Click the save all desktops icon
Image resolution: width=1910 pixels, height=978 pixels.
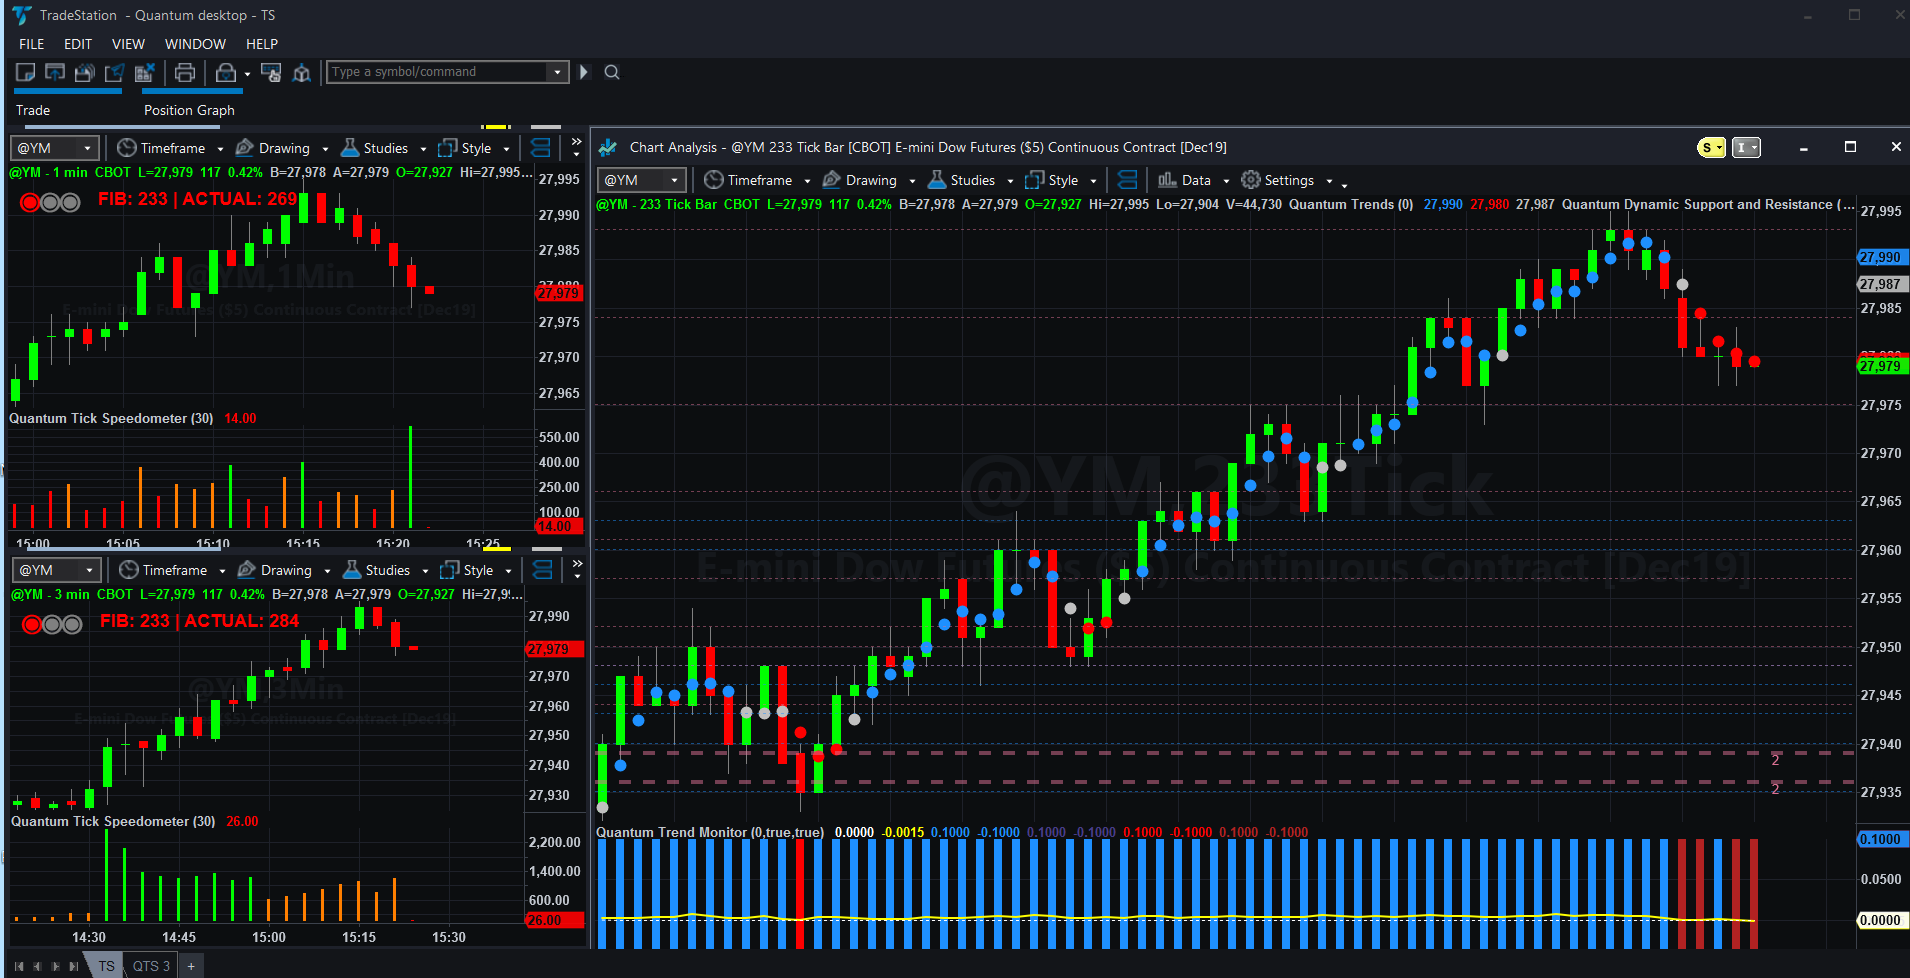point(85,72)
